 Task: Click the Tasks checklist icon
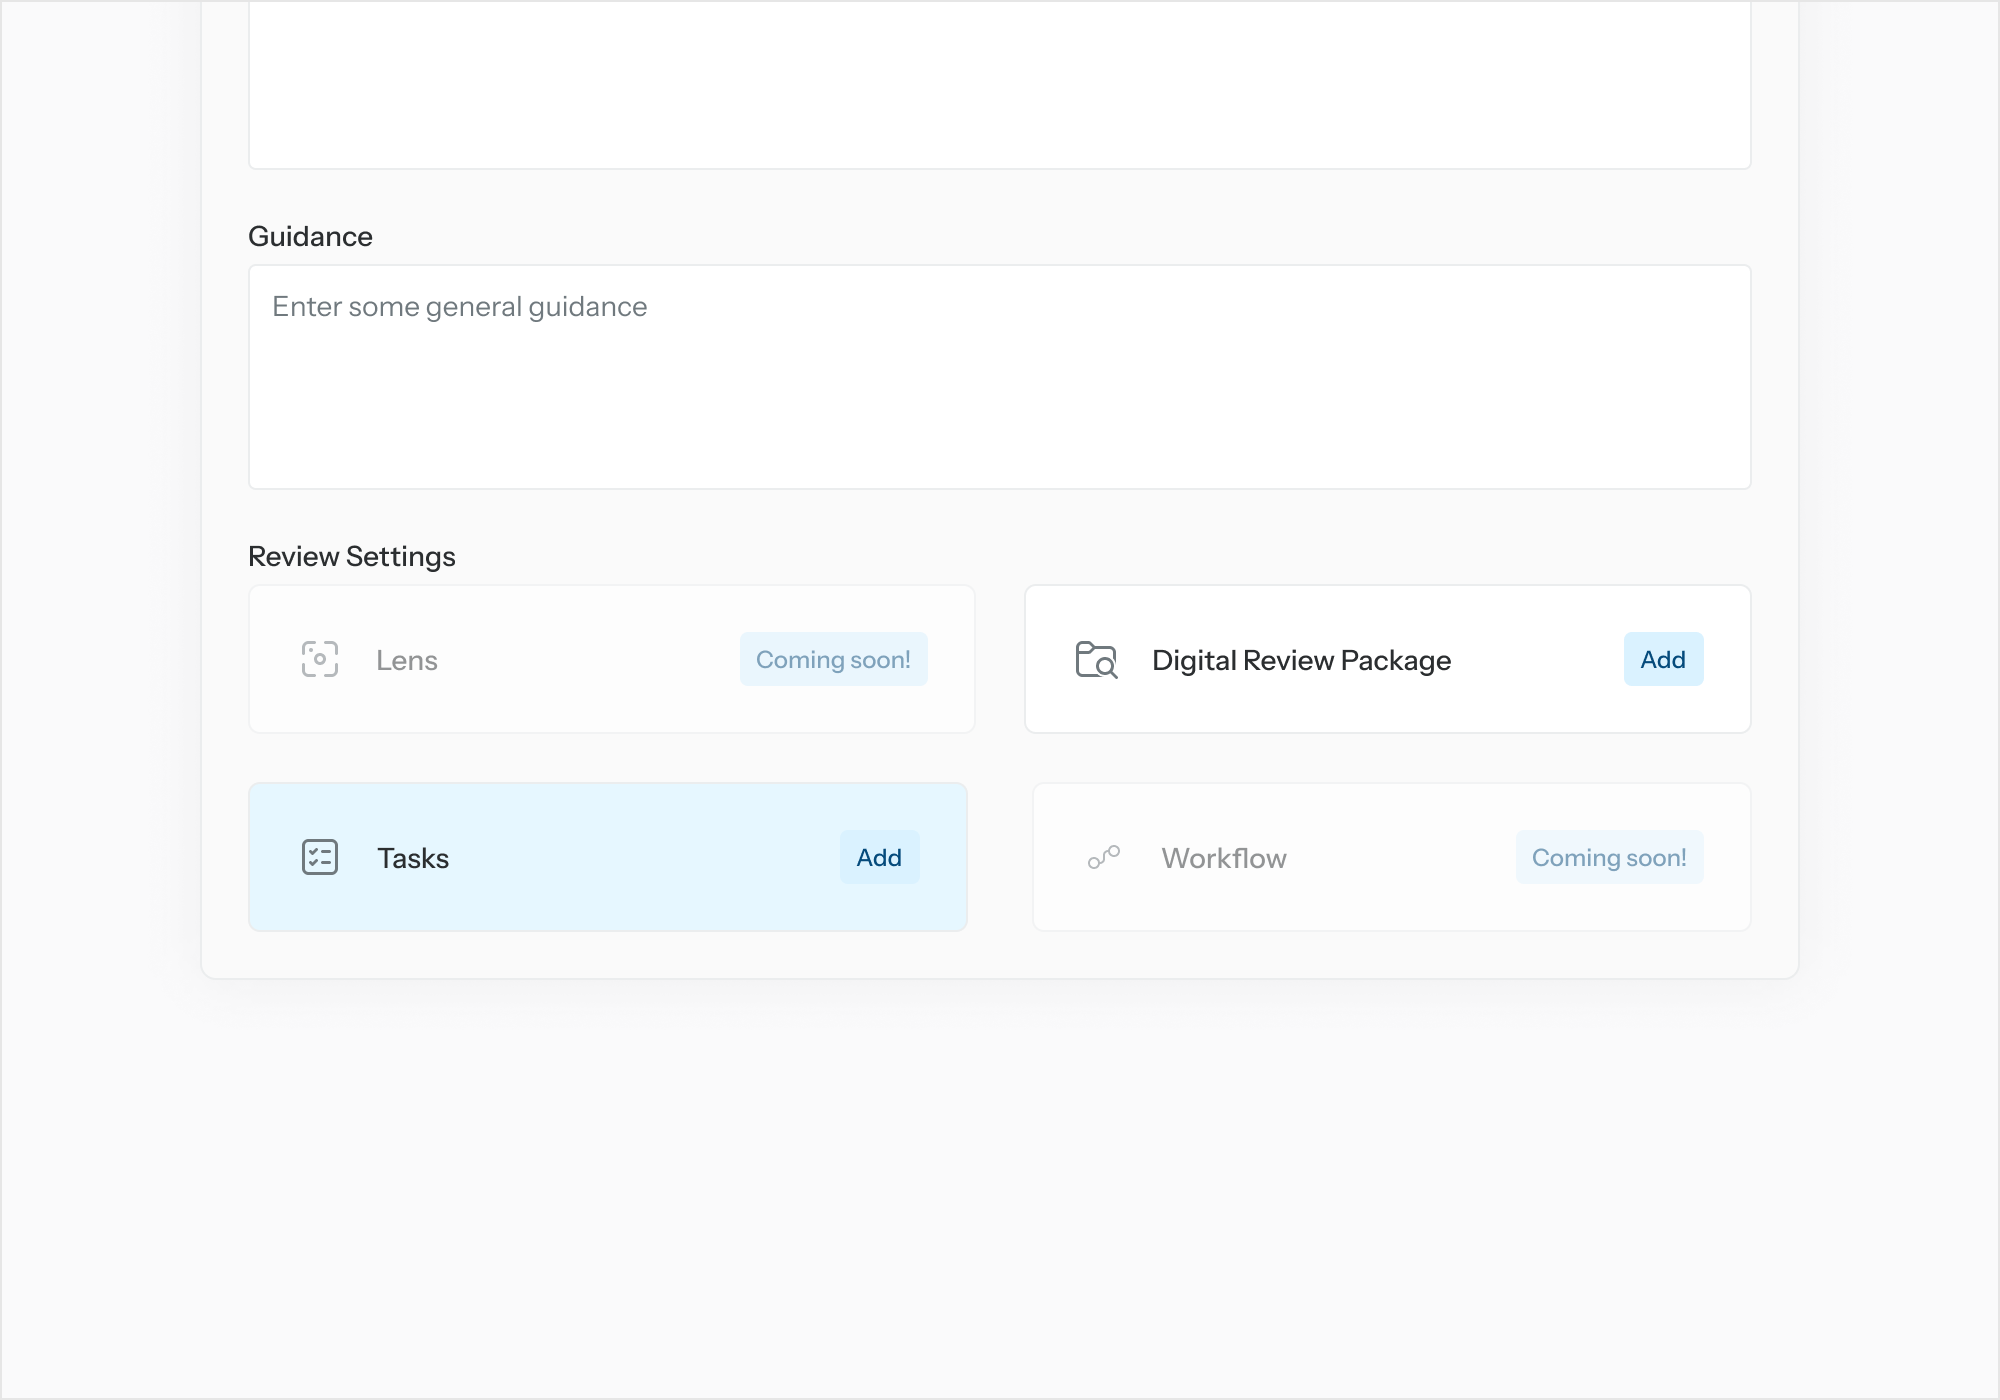click(x=320, y=857)
